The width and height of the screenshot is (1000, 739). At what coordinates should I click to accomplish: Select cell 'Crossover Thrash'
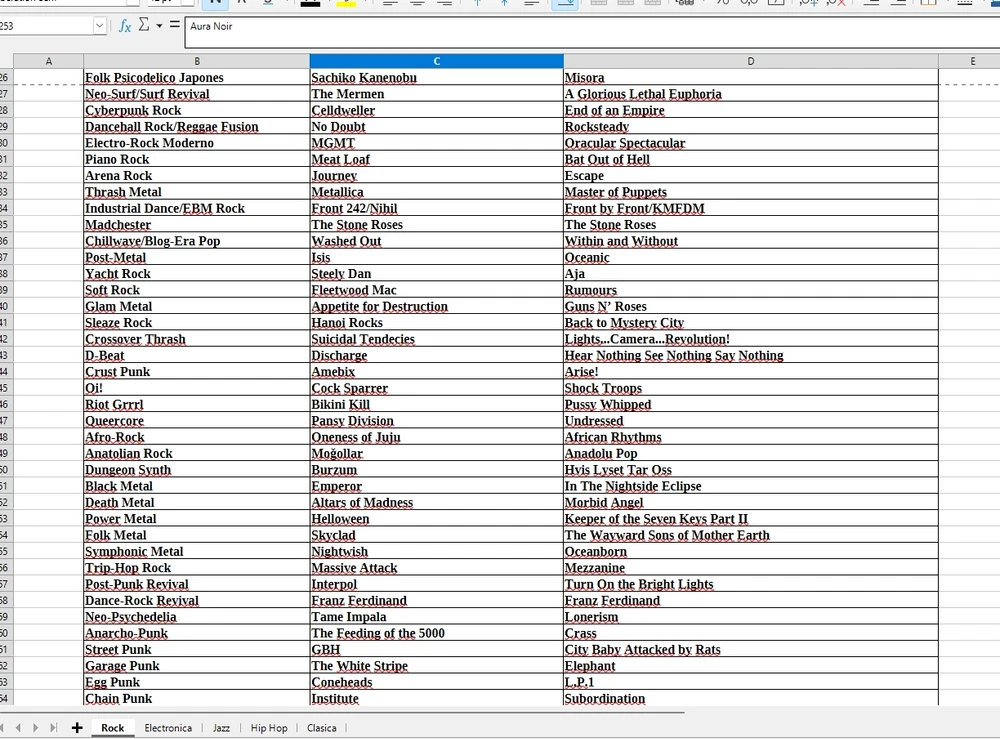click(196, 339)
